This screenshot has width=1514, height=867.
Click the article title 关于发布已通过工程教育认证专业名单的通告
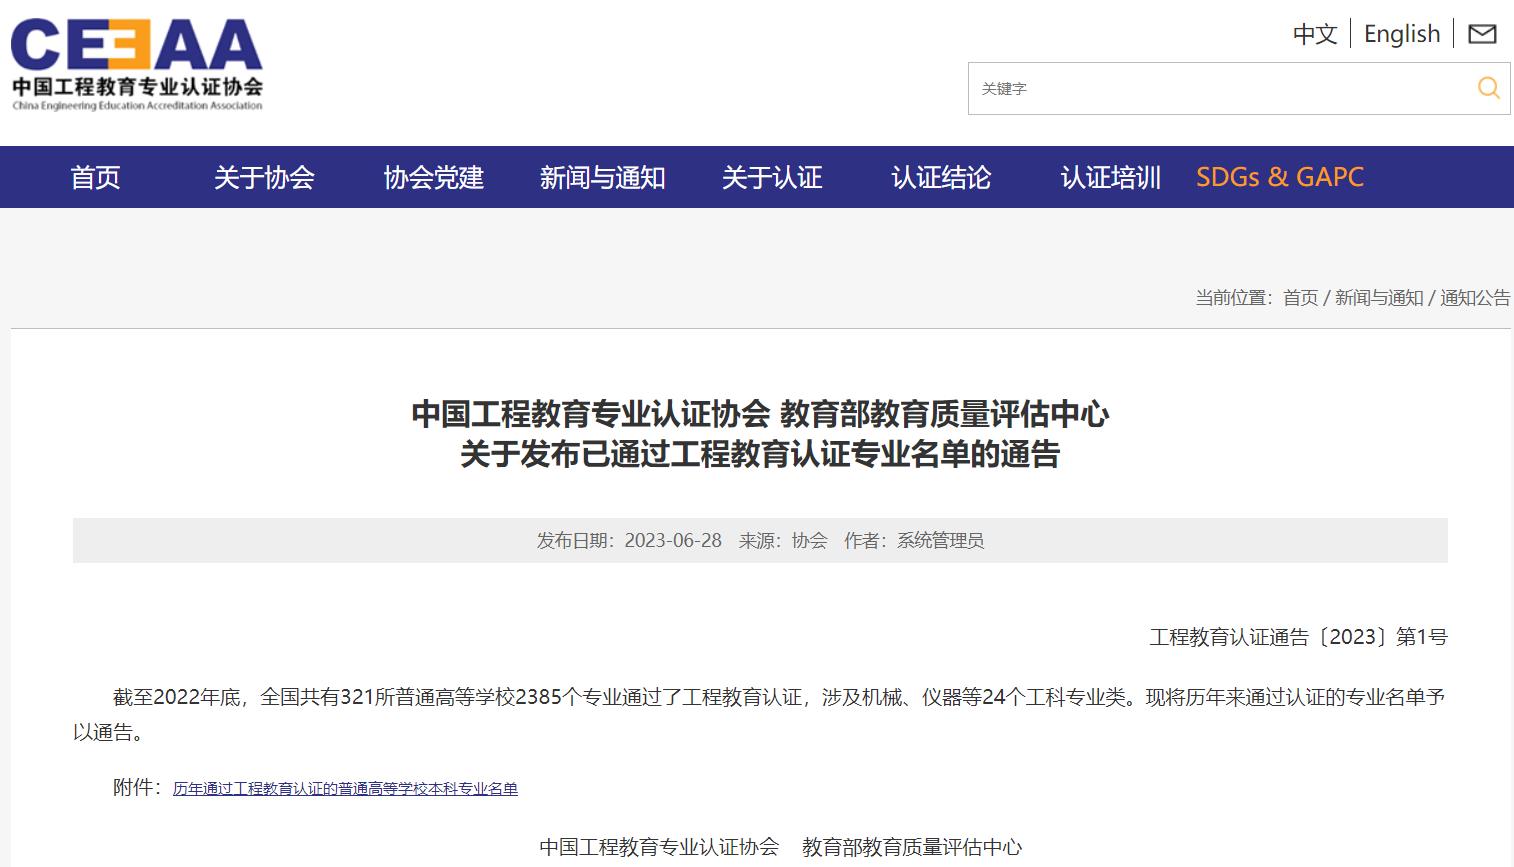click(x=760, y=454)
